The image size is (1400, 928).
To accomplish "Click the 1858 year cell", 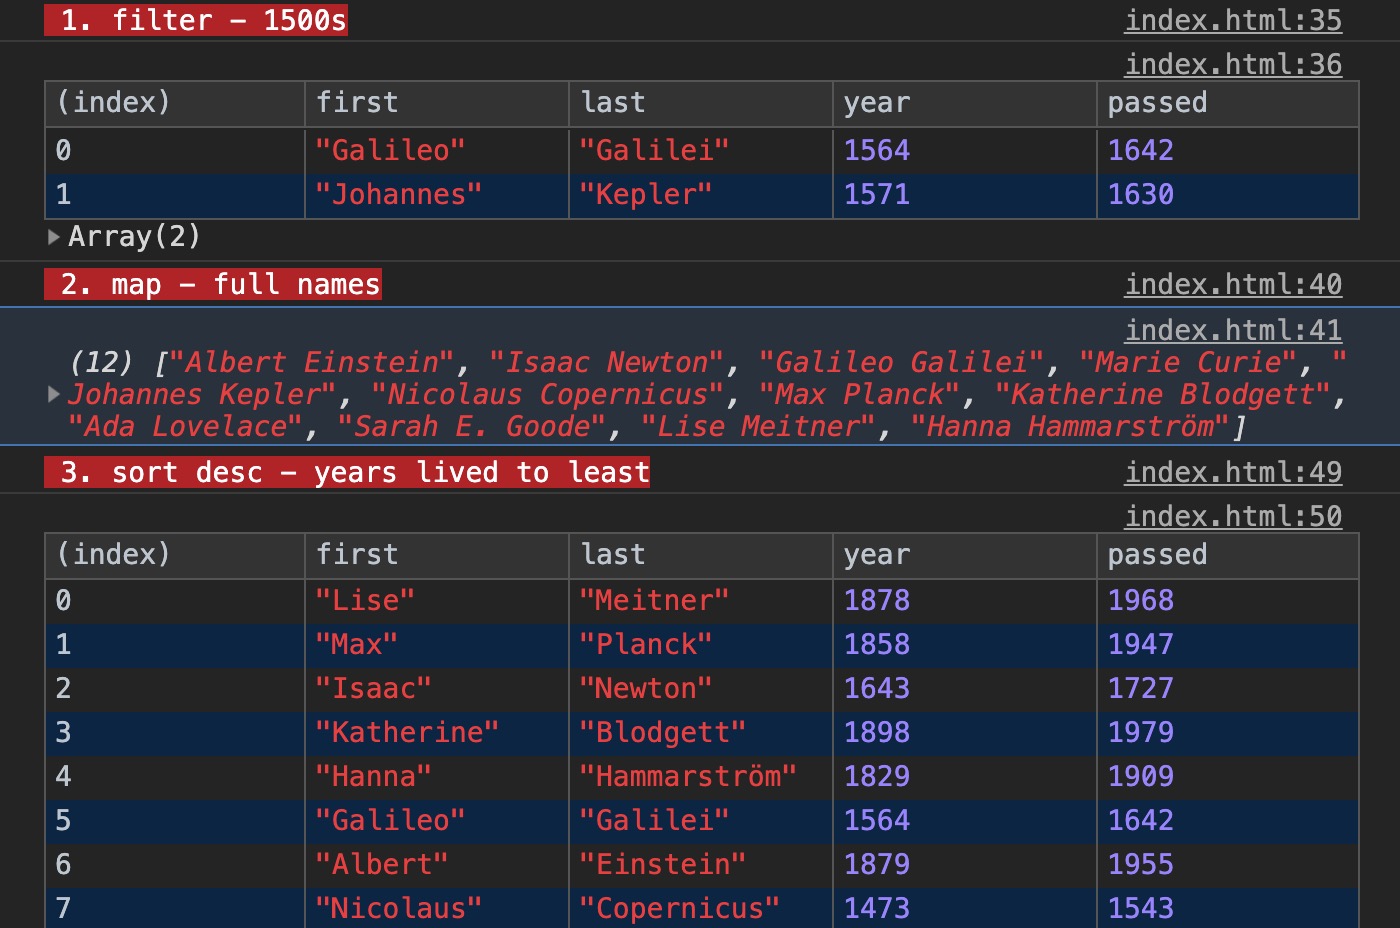I will tap(964, 644).
